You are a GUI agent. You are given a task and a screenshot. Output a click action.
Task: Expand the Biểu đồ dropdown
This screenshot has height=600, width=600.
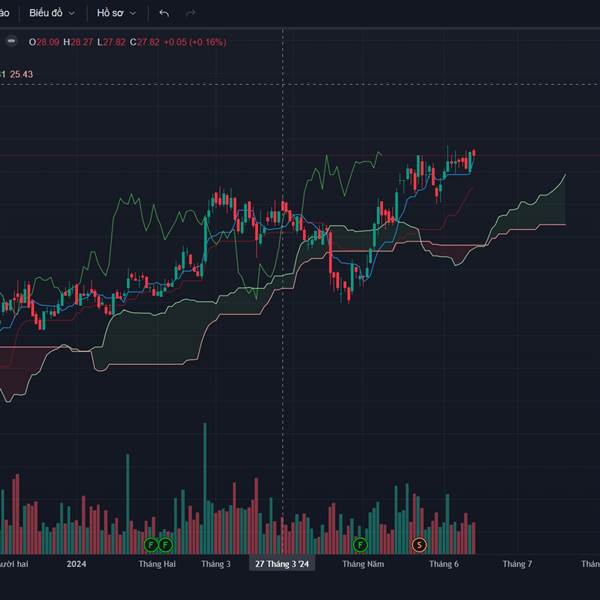(51, 13)
